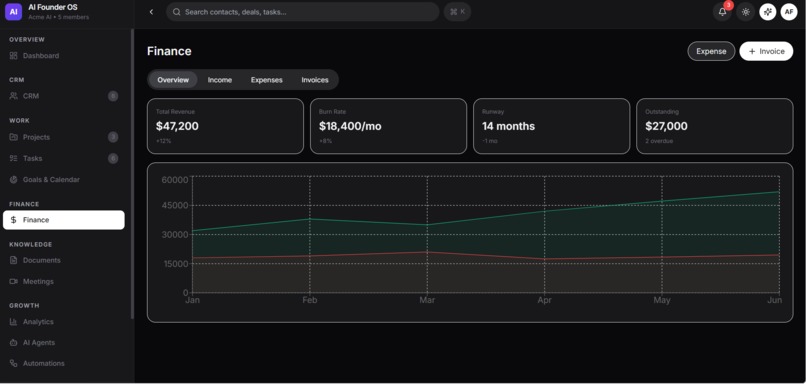Open the Dashboard page
Screen dimensions: 806x384
64,56
